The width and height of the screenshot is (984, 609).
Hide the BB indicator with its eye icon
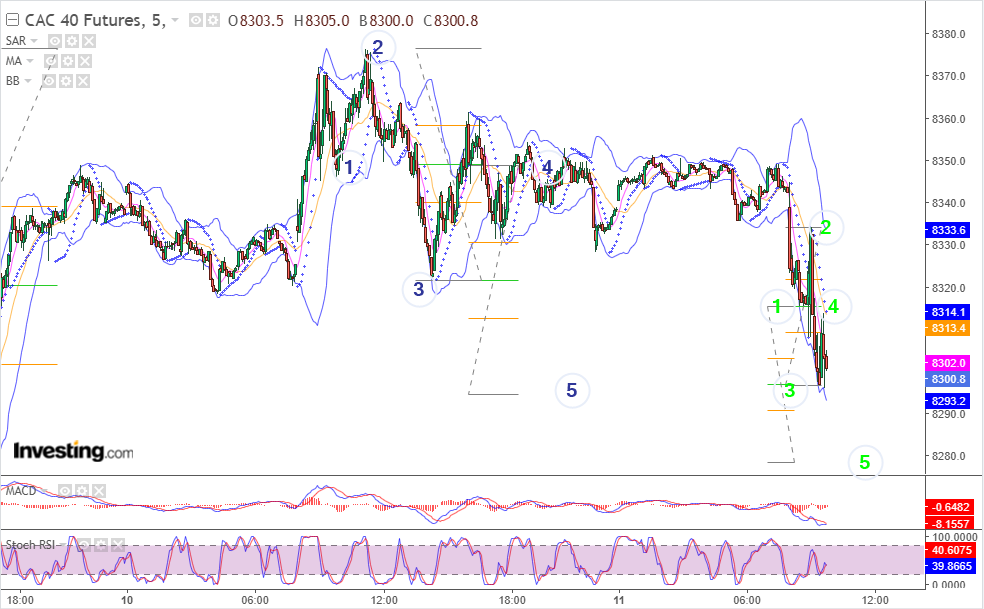pos(49,81)
